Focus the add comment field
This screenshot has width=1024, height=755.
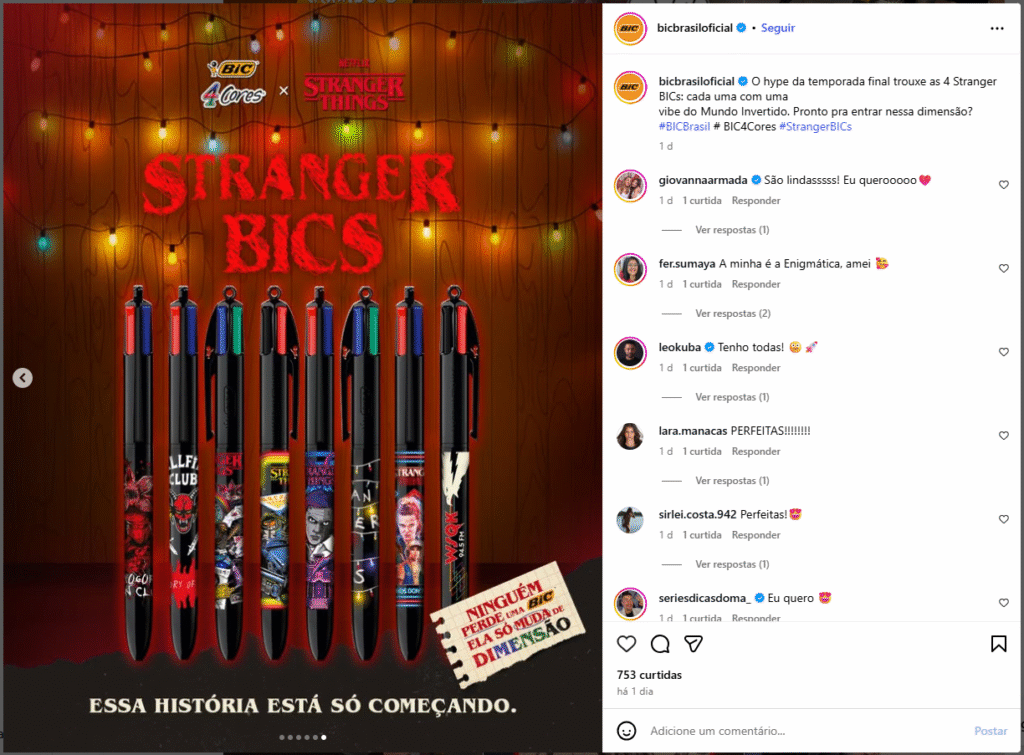[x=807, y=731]
